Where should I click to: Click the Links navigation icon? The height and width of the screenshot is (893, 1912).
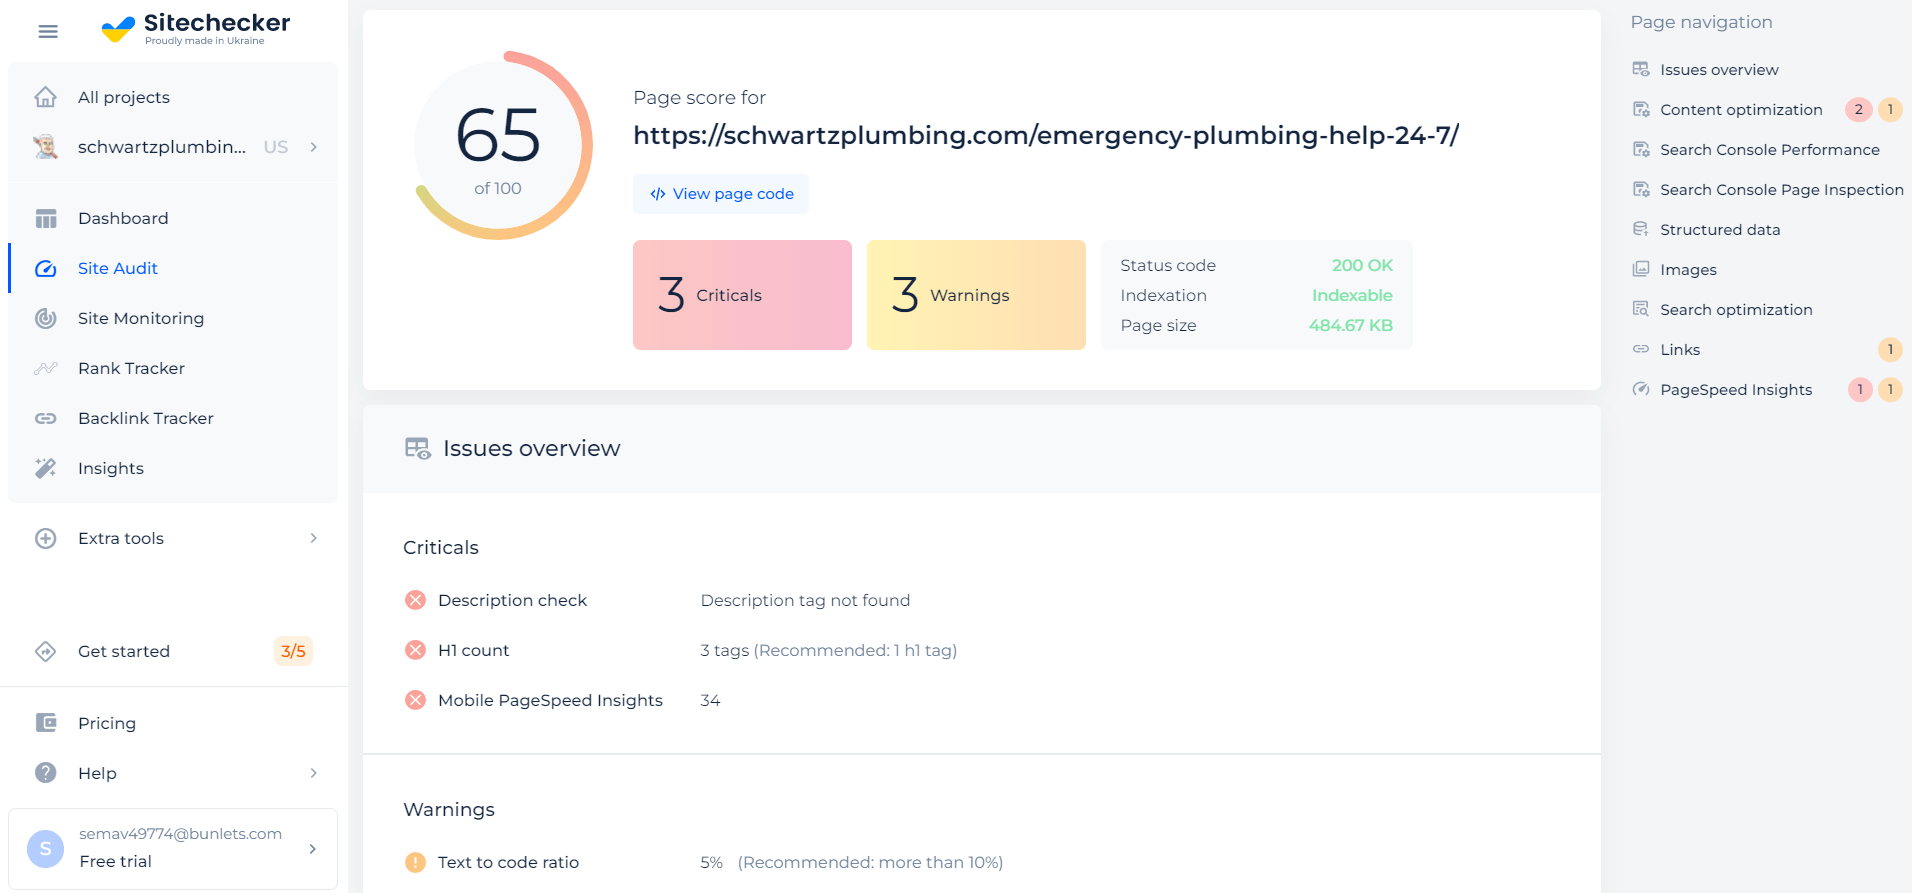(x=1641, y=349)
